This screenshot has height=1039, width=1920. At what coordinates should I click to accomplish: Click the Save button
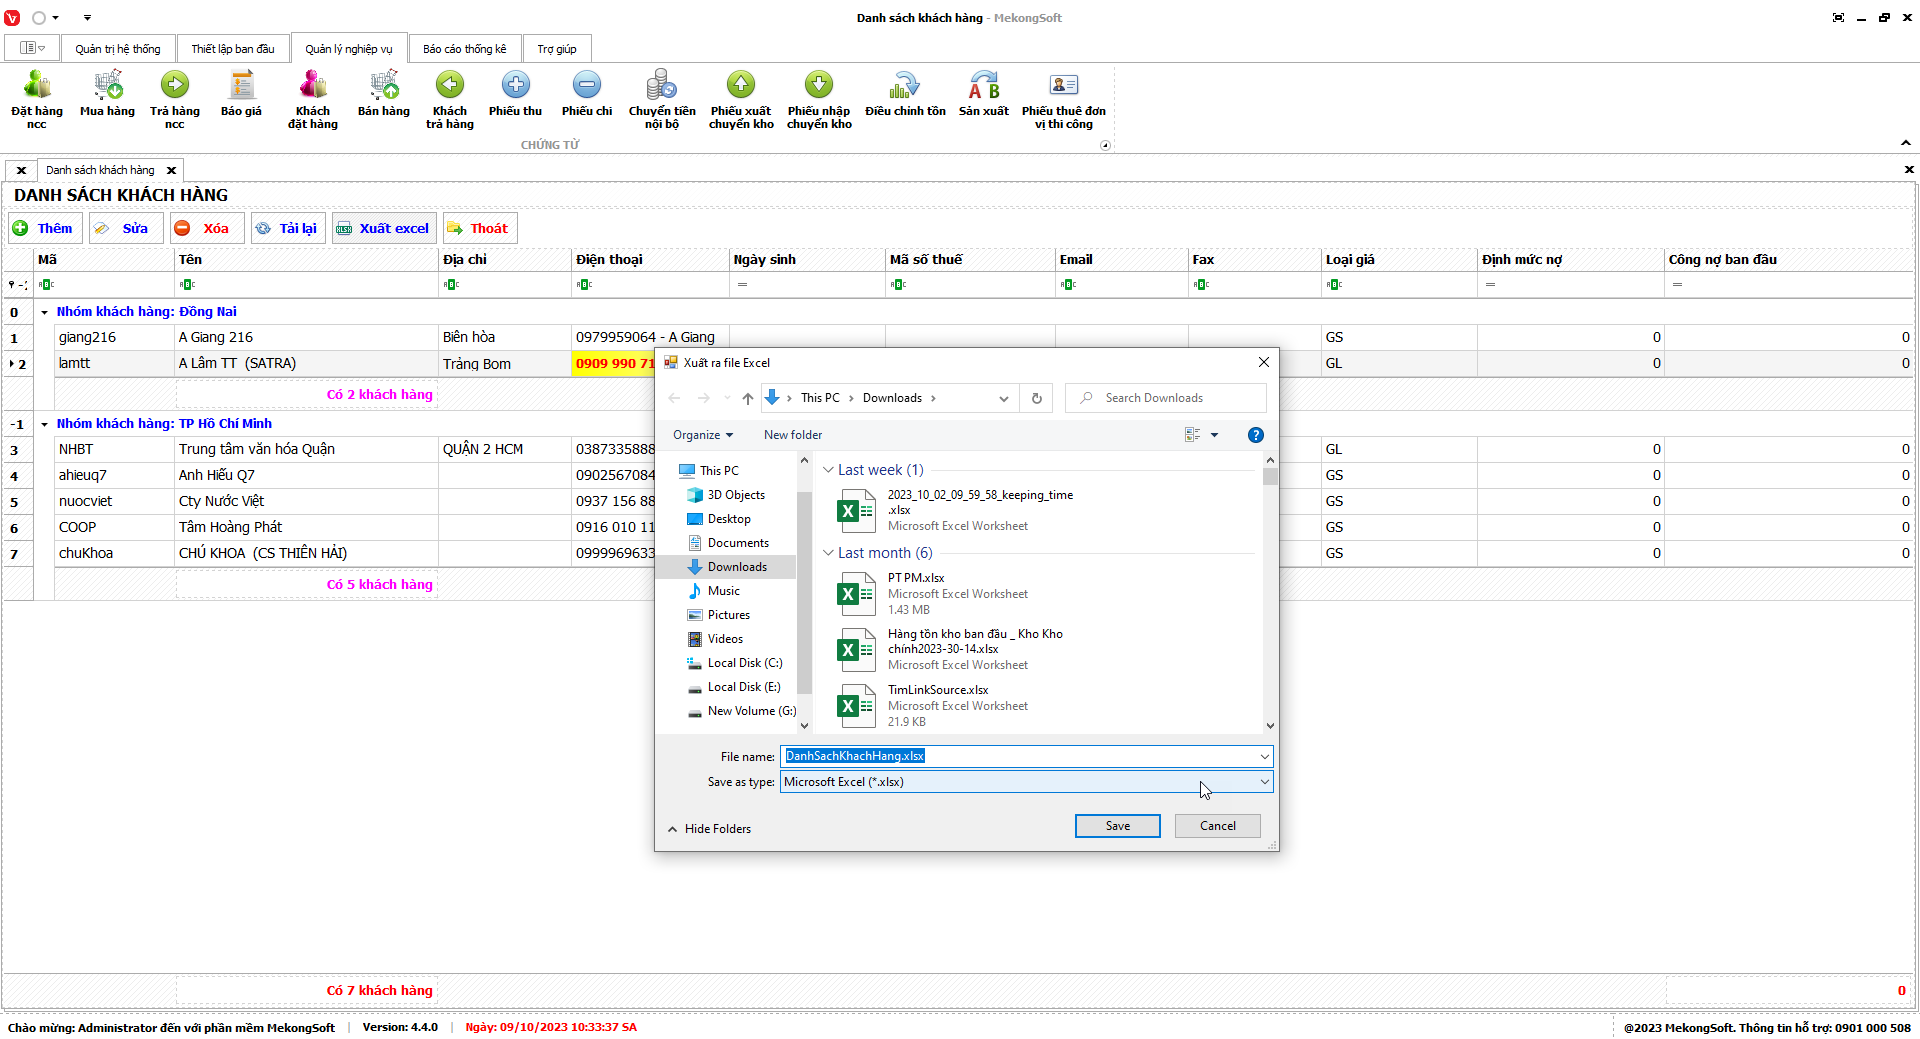pyautogui.click(x=1117, y=826)
